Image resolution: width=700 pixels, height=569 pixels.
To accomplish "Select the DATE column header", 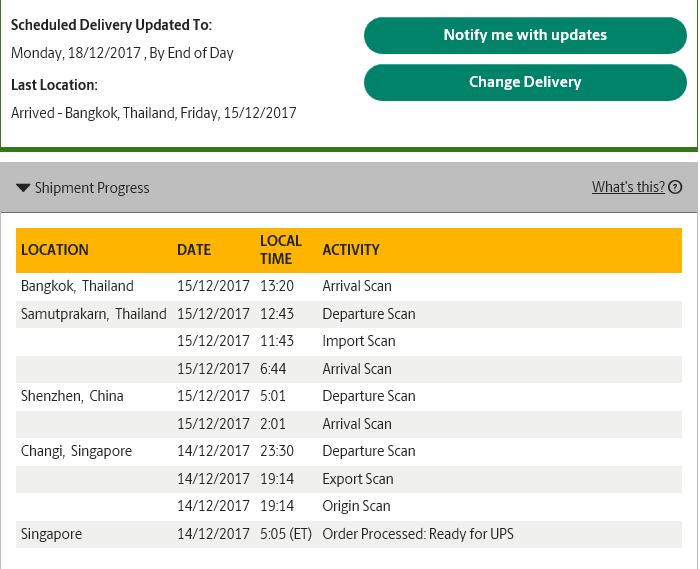I will point(194,250).
